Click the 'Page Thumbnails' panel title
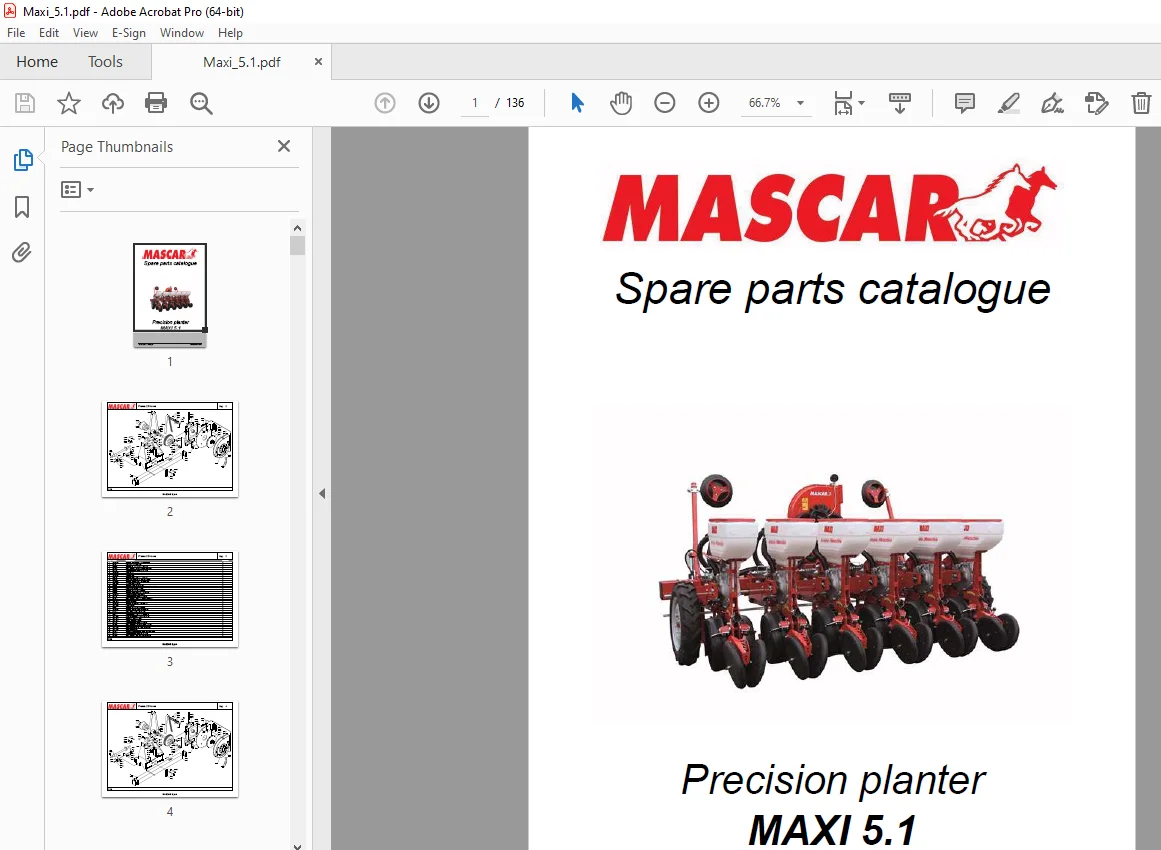Screen dimensions: 1161x850 117,147
